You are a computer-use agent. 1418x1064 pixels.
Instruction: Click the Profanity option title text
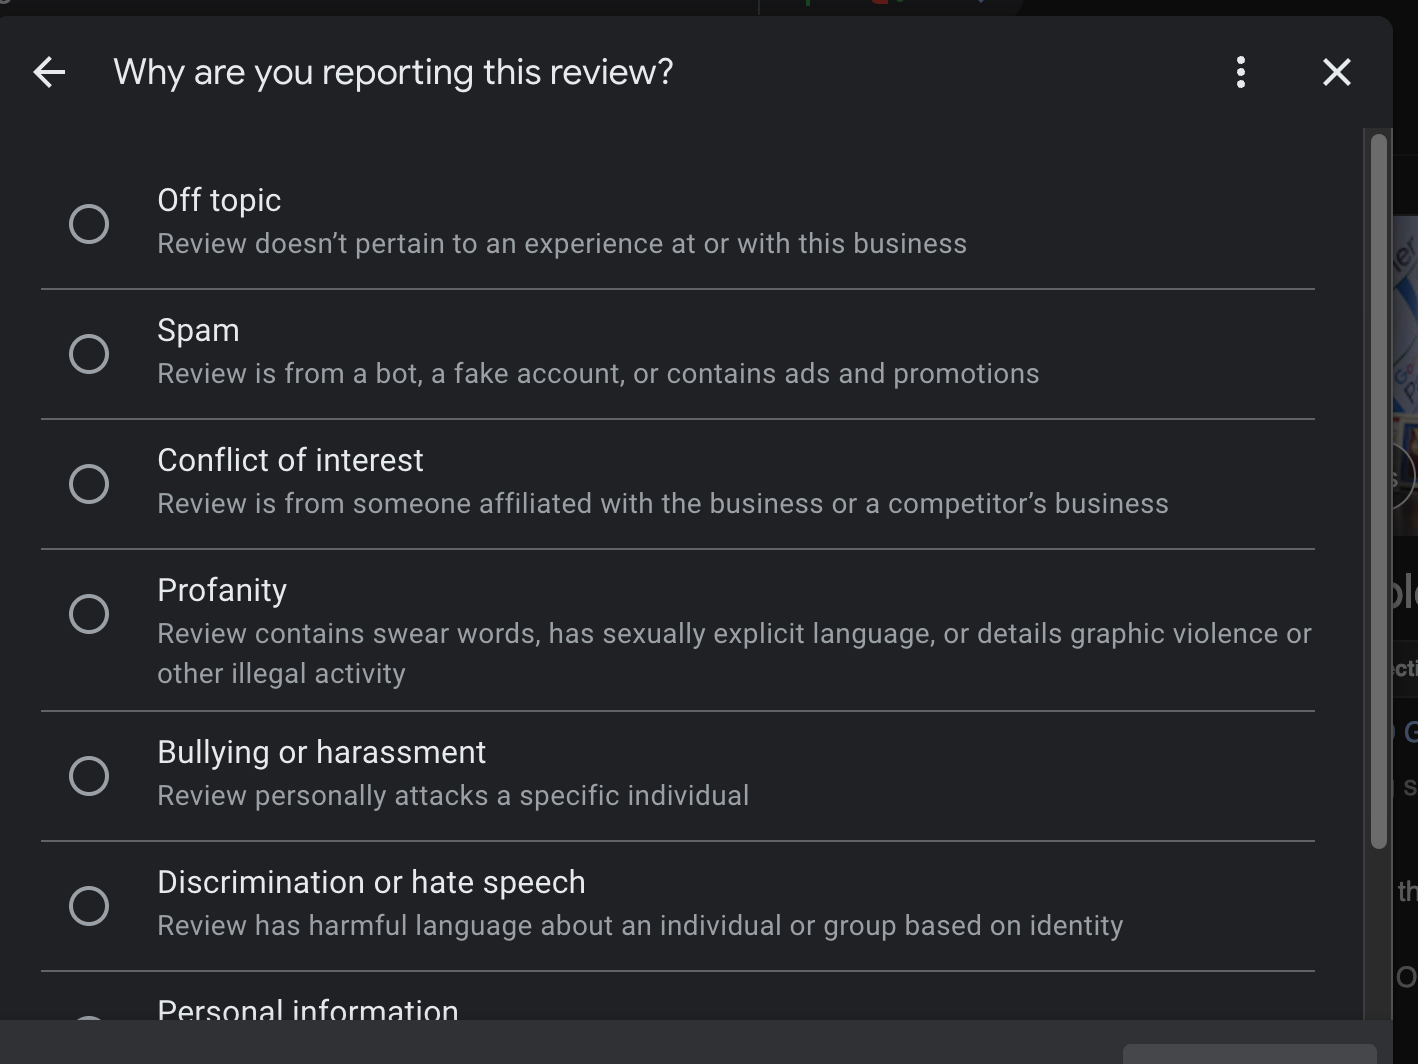pyautogui.click(x=222, y=590)
